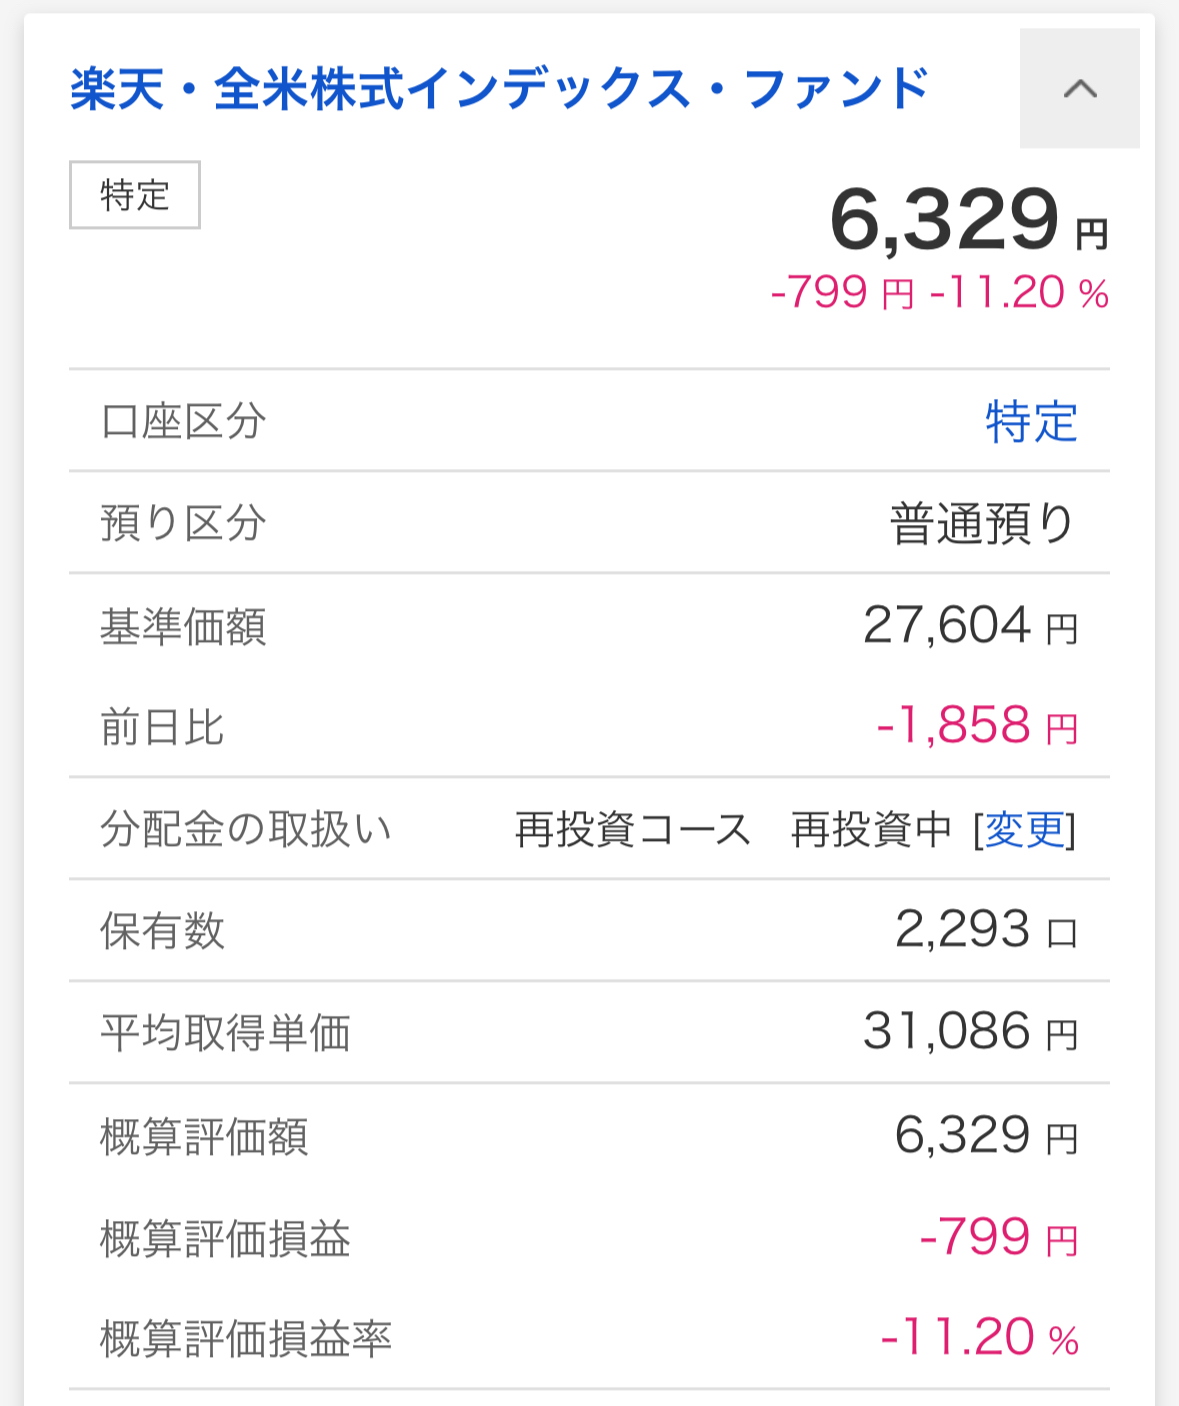The image size is (1179, 1406).
Task: Collapse the fund details with the chevron
Action: pyautogui.click(x=1079, y=89)
